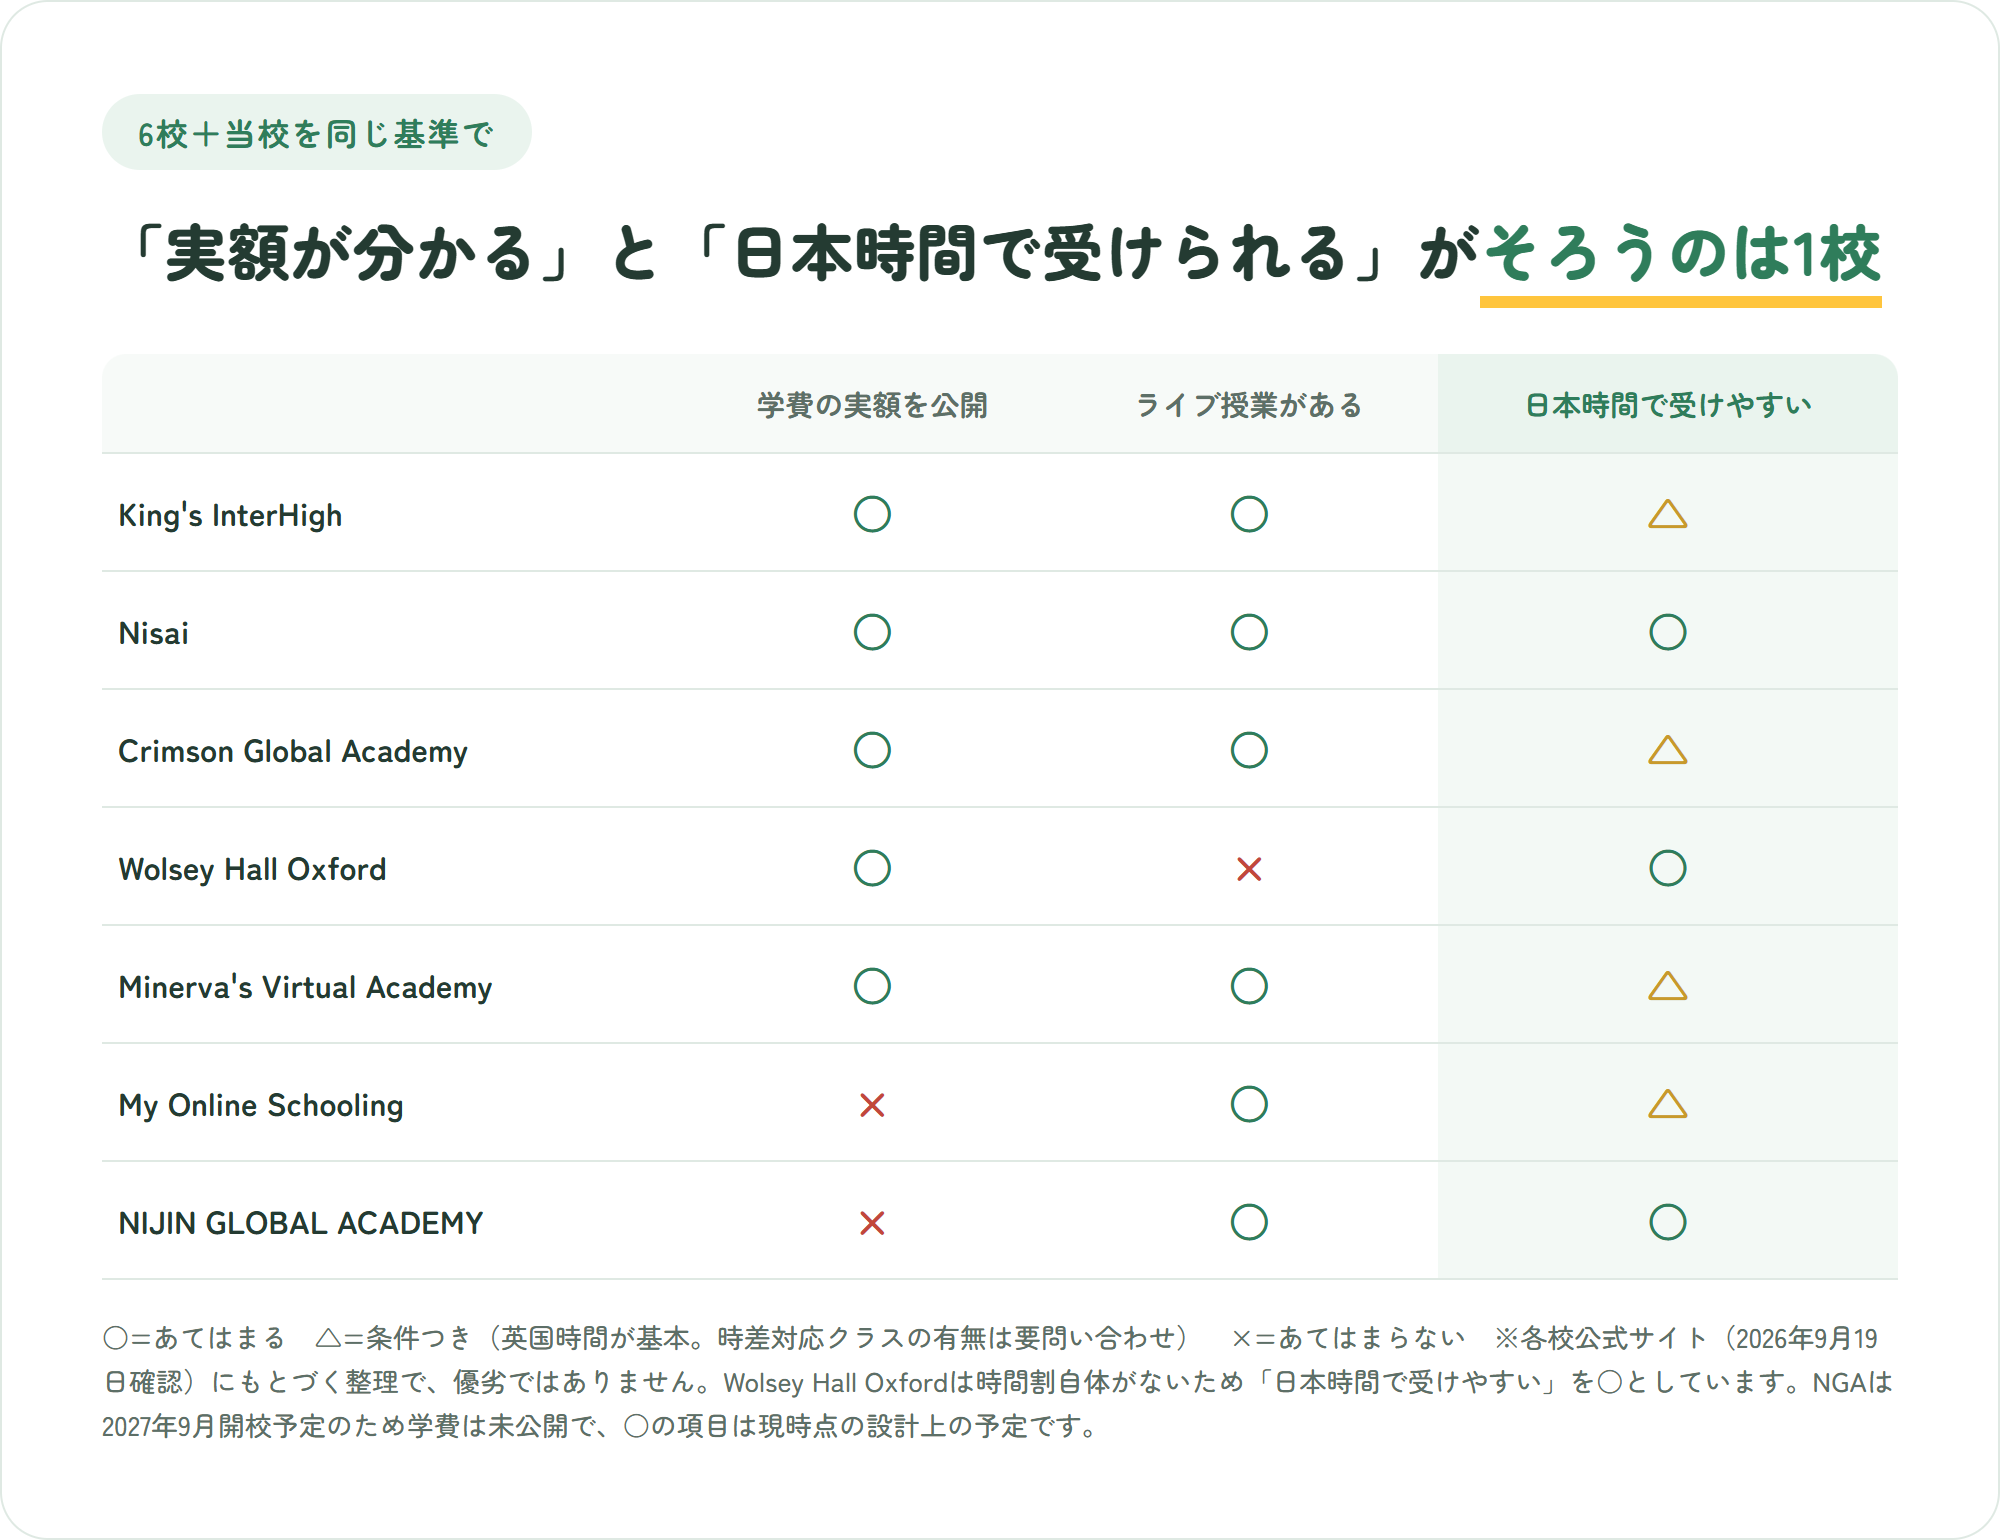Click NIJIN GLOBAL ACADEMY tuition cross mark
The image size is (2000, 1540).
tap(872, 1223)
